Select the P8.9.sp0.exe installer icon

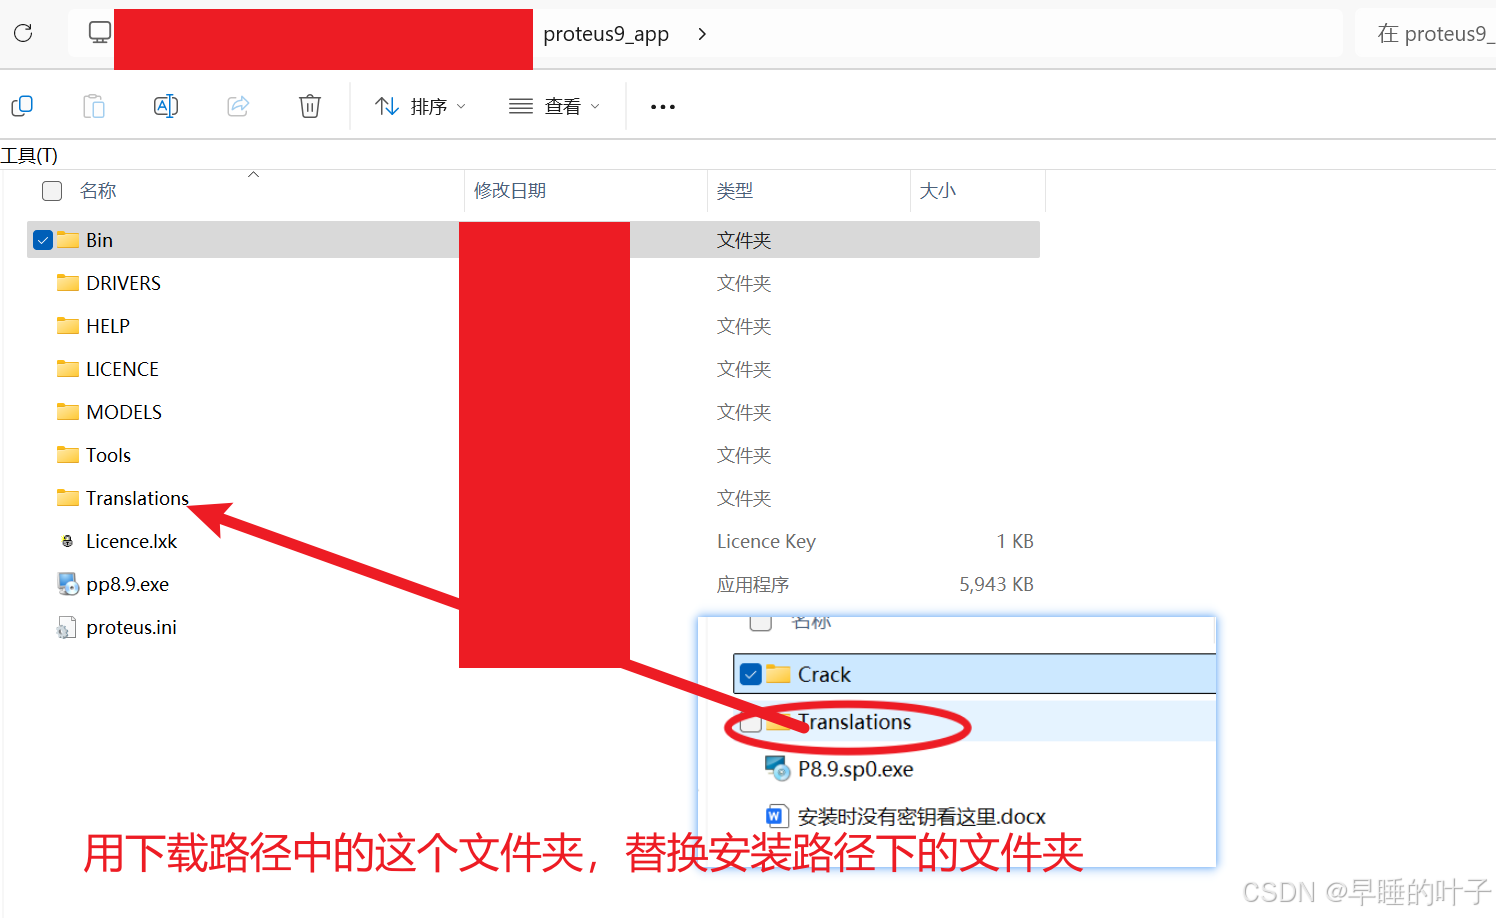(778, 769)
